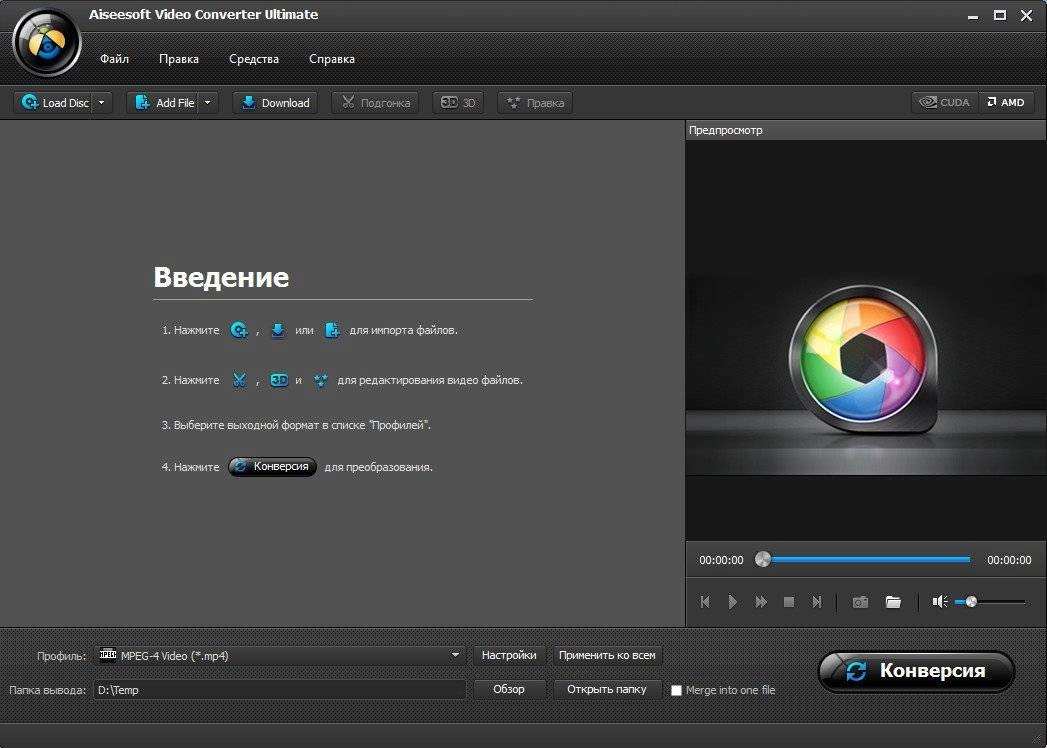Expand the Add File dropdown arrow
Image resolution: width=1047 pixels, height=748 pixels.
(x=208, y=103)
